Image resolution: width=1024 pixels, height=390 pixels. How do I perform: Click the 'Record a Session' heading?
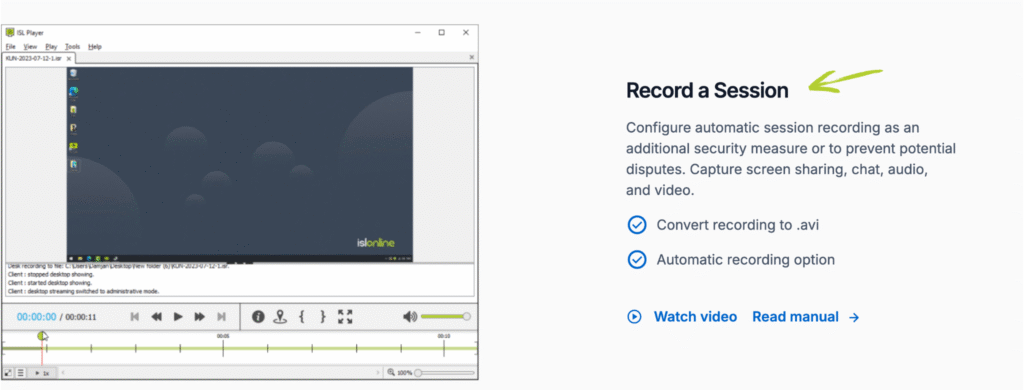pos(707,90)
